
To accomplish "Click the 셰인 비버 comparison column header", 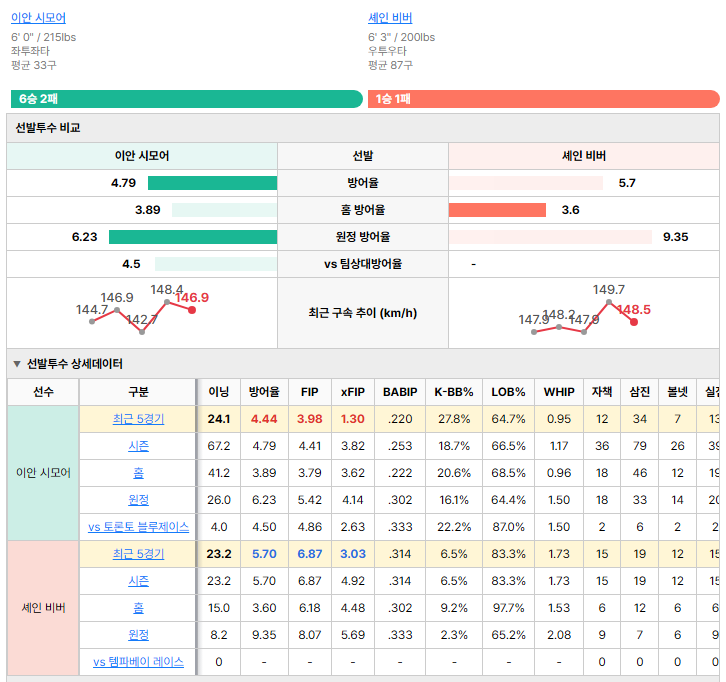I will tap(584, 156).
